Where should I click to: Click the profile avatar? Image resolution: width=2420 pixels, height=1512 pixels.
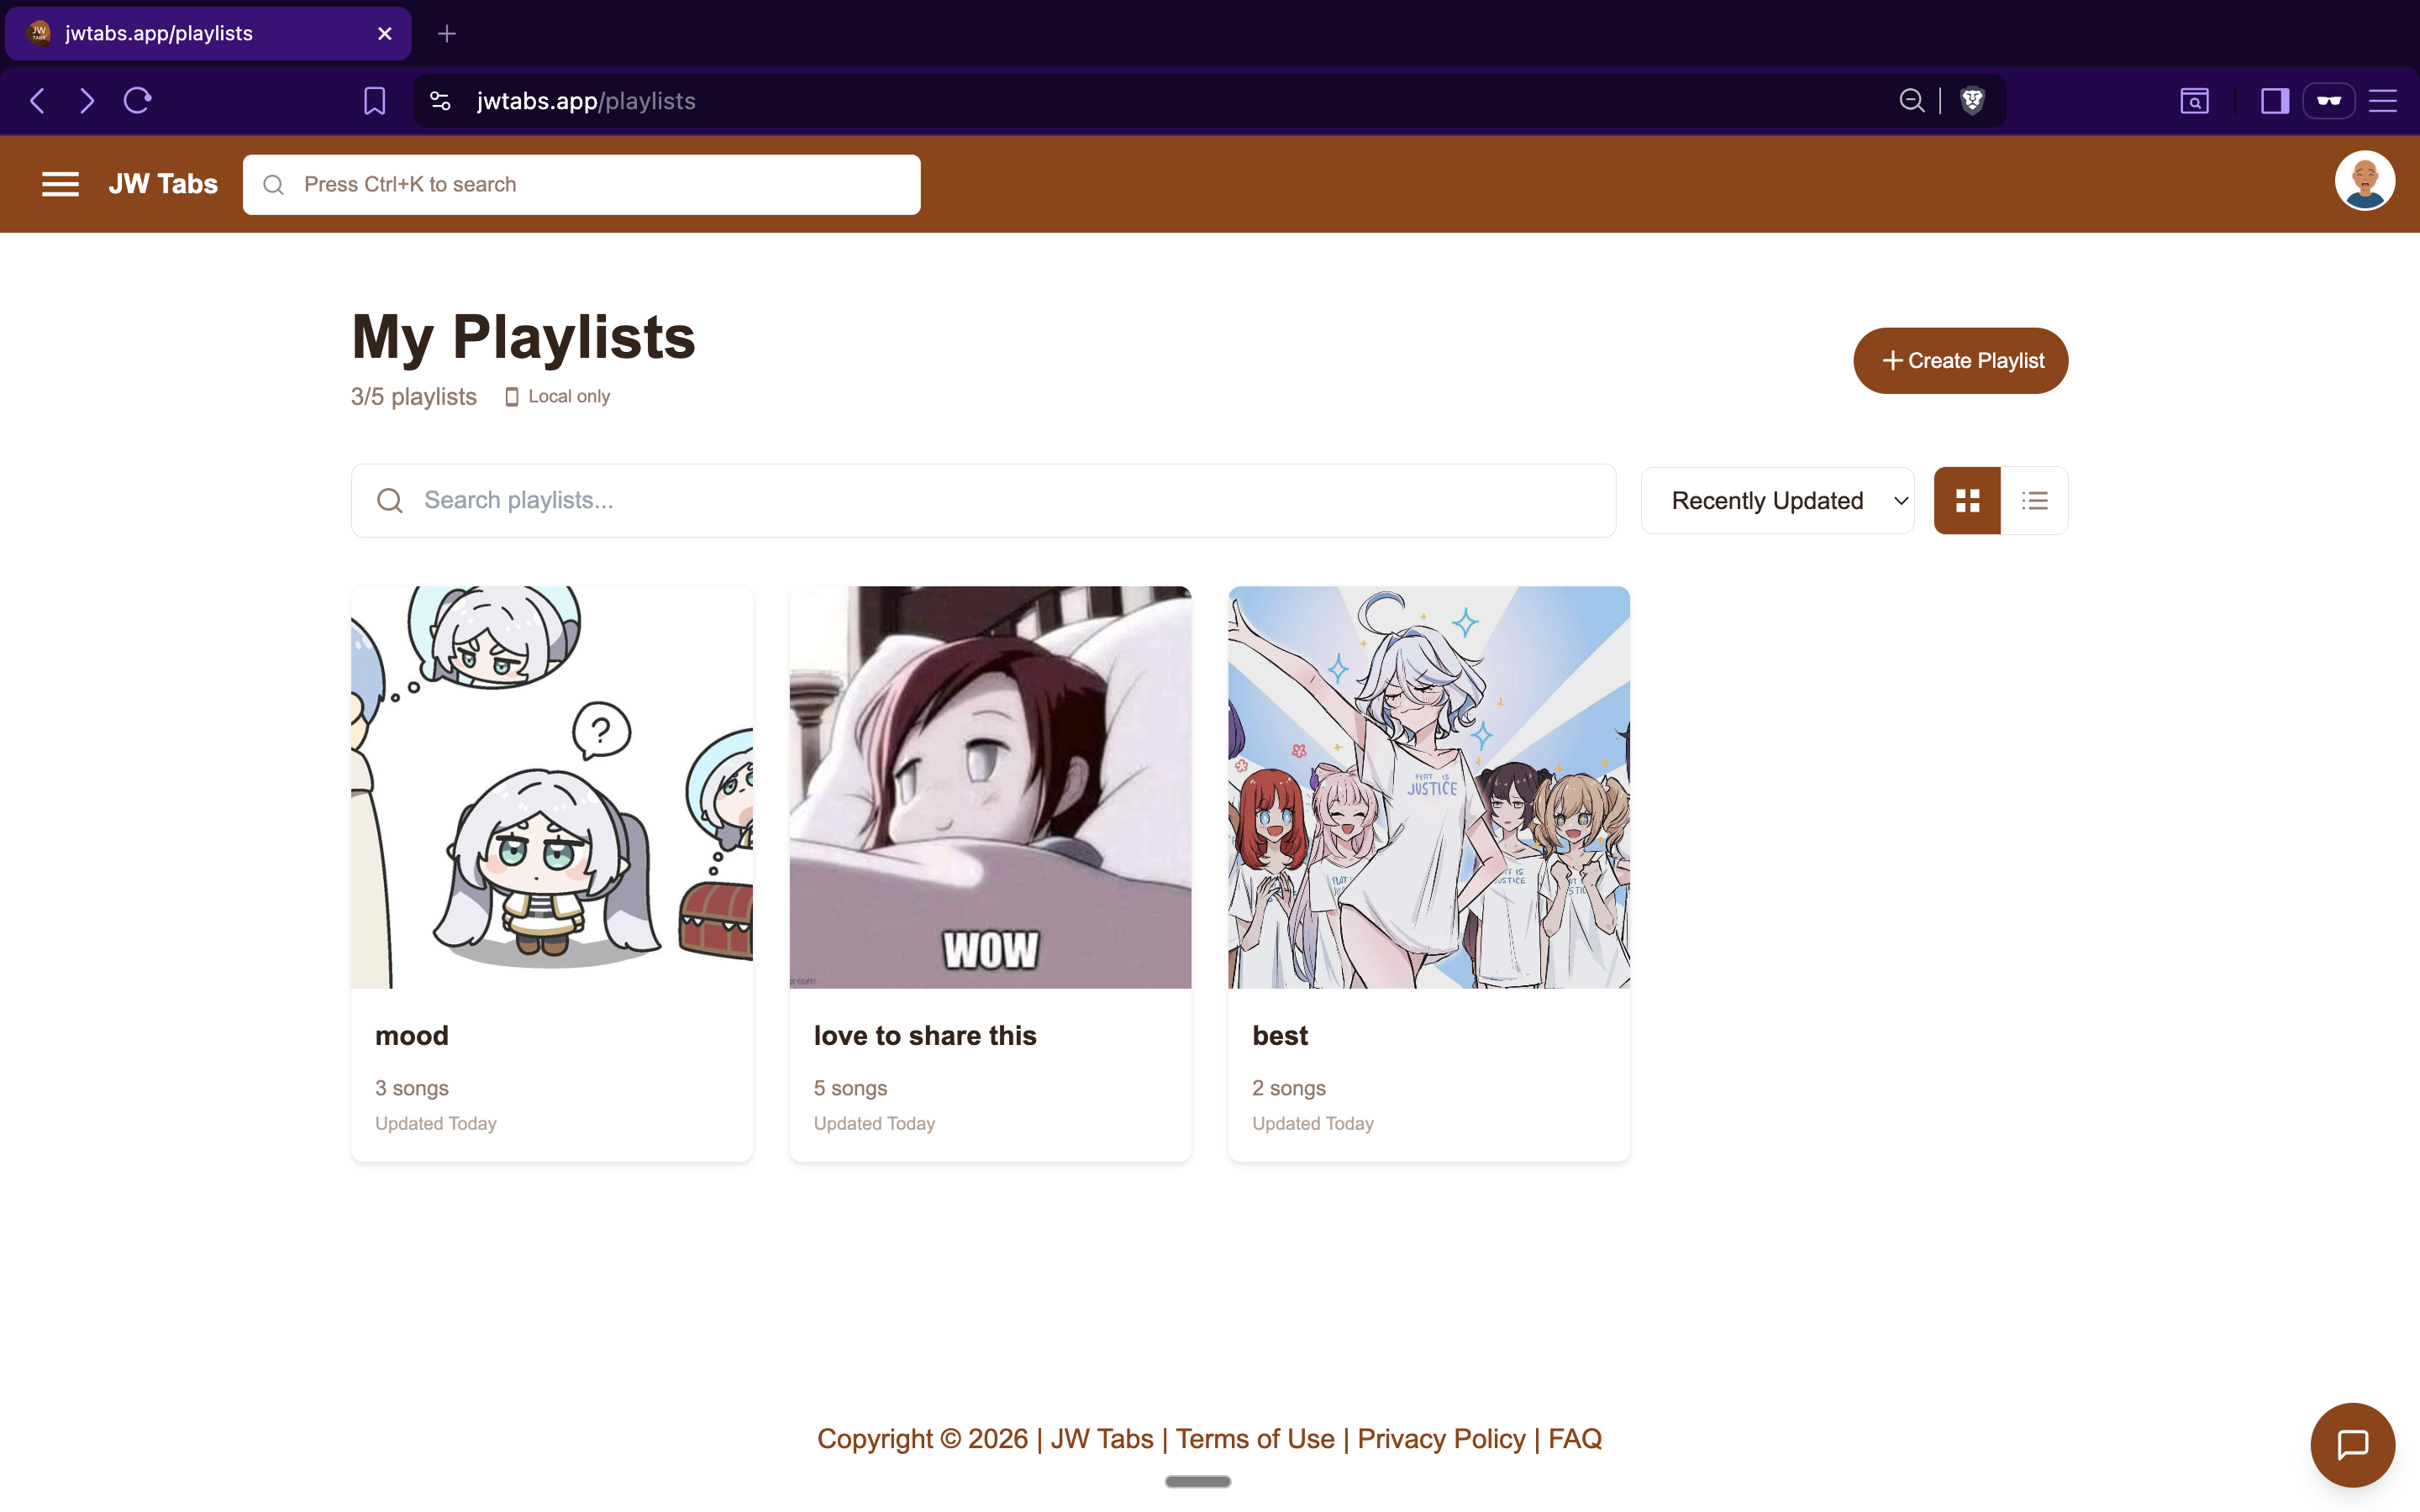2364,180
